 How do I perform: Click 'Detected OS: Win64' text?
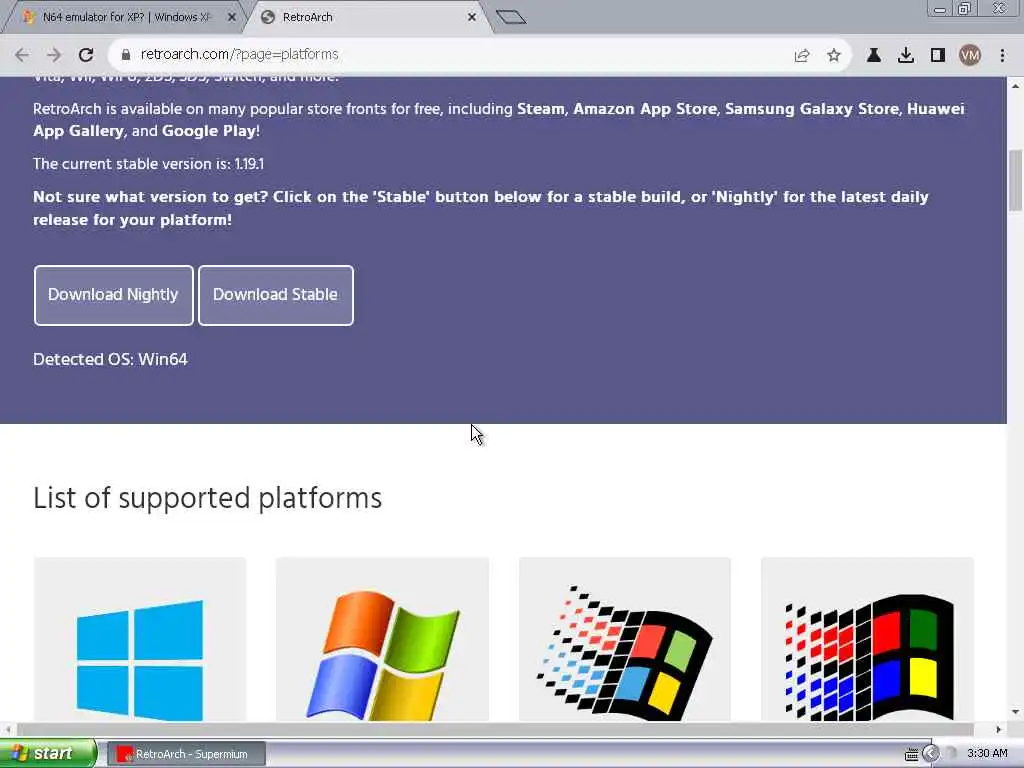[x=110, y=360]
